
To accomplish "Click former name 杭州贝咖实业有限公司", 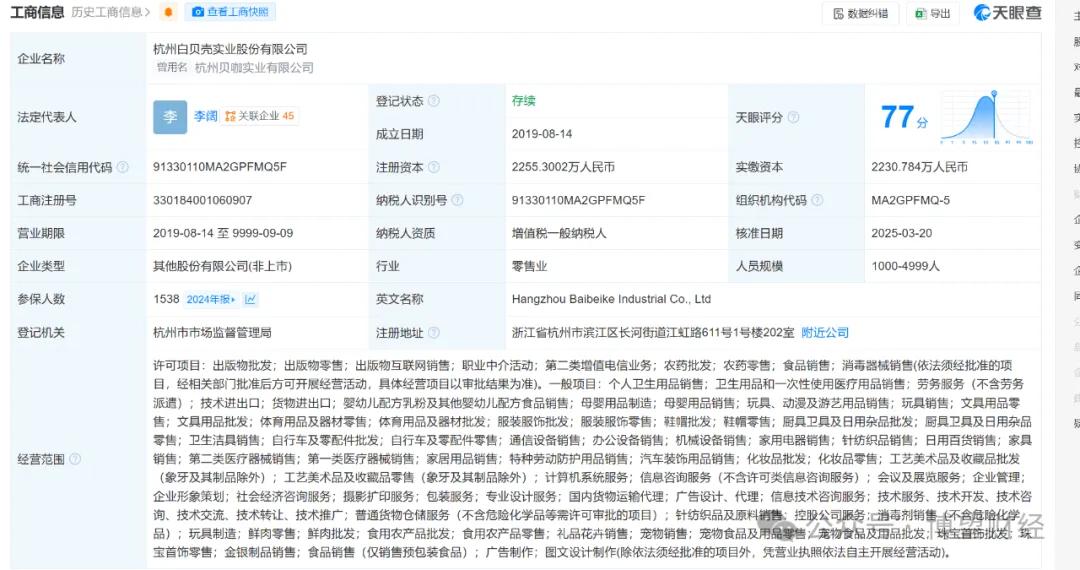I will click(x=254, y=67).
